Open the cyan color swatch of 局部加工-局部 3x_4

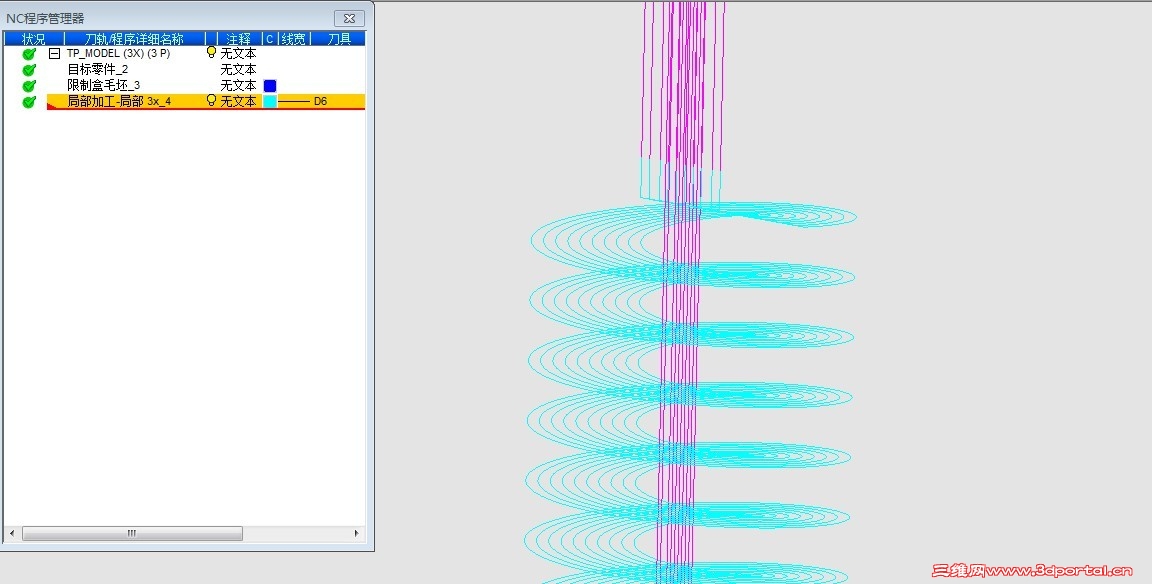pos(270,101)
